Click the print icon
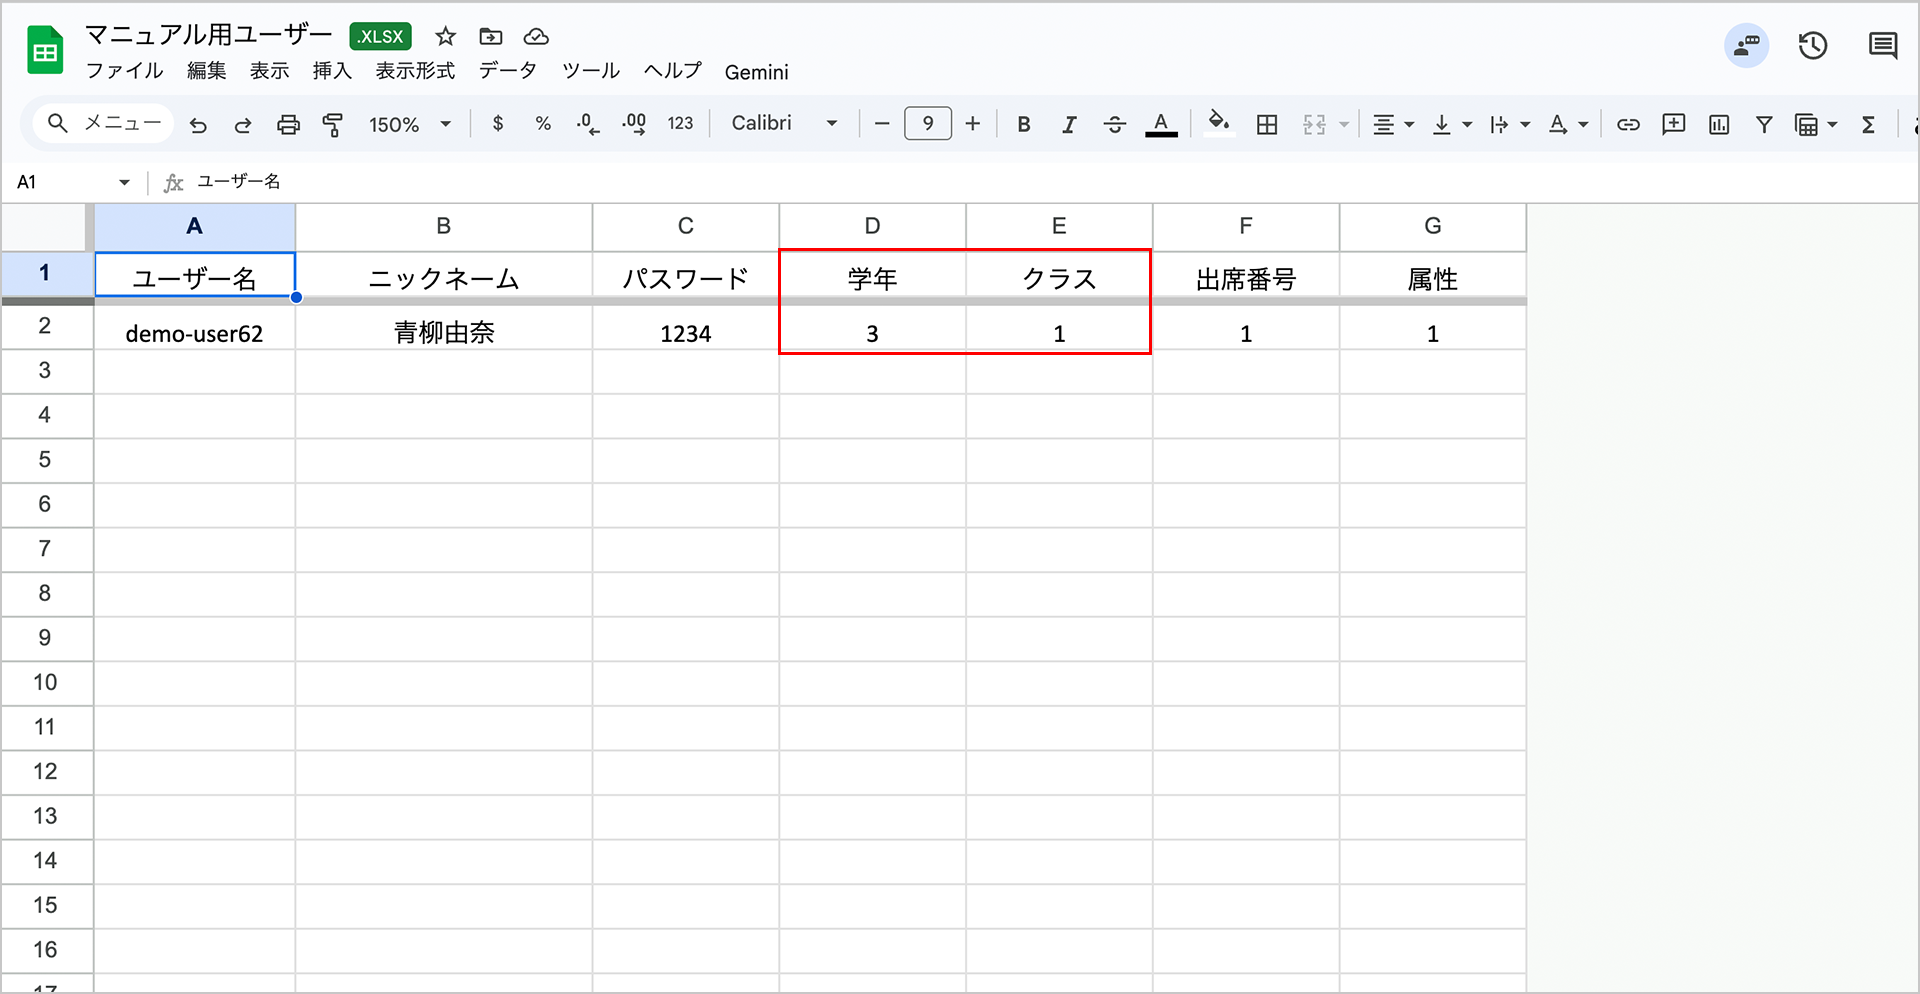This screenshot has width=1920, height=994. tap(288, 125)
